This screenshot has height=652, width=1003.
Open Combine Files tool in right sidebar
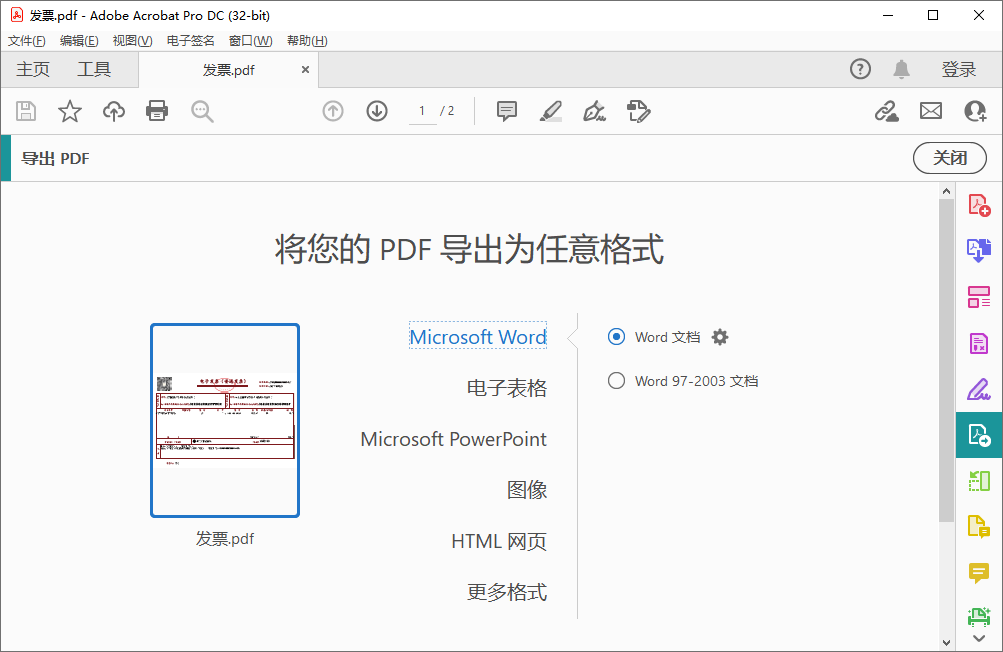click(x=979, y=250)
